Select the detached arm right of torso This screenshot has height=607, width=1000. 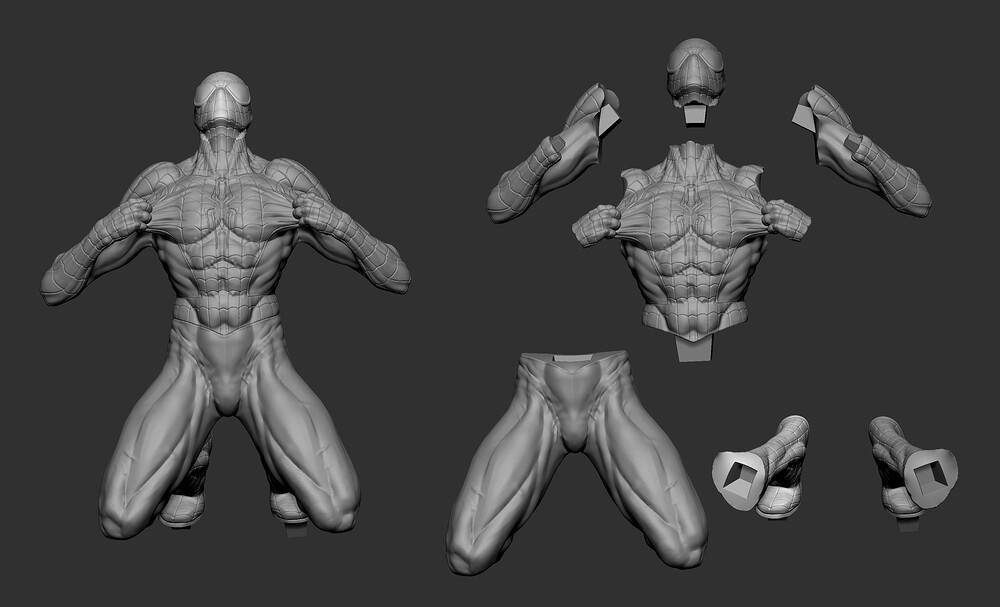862,151
